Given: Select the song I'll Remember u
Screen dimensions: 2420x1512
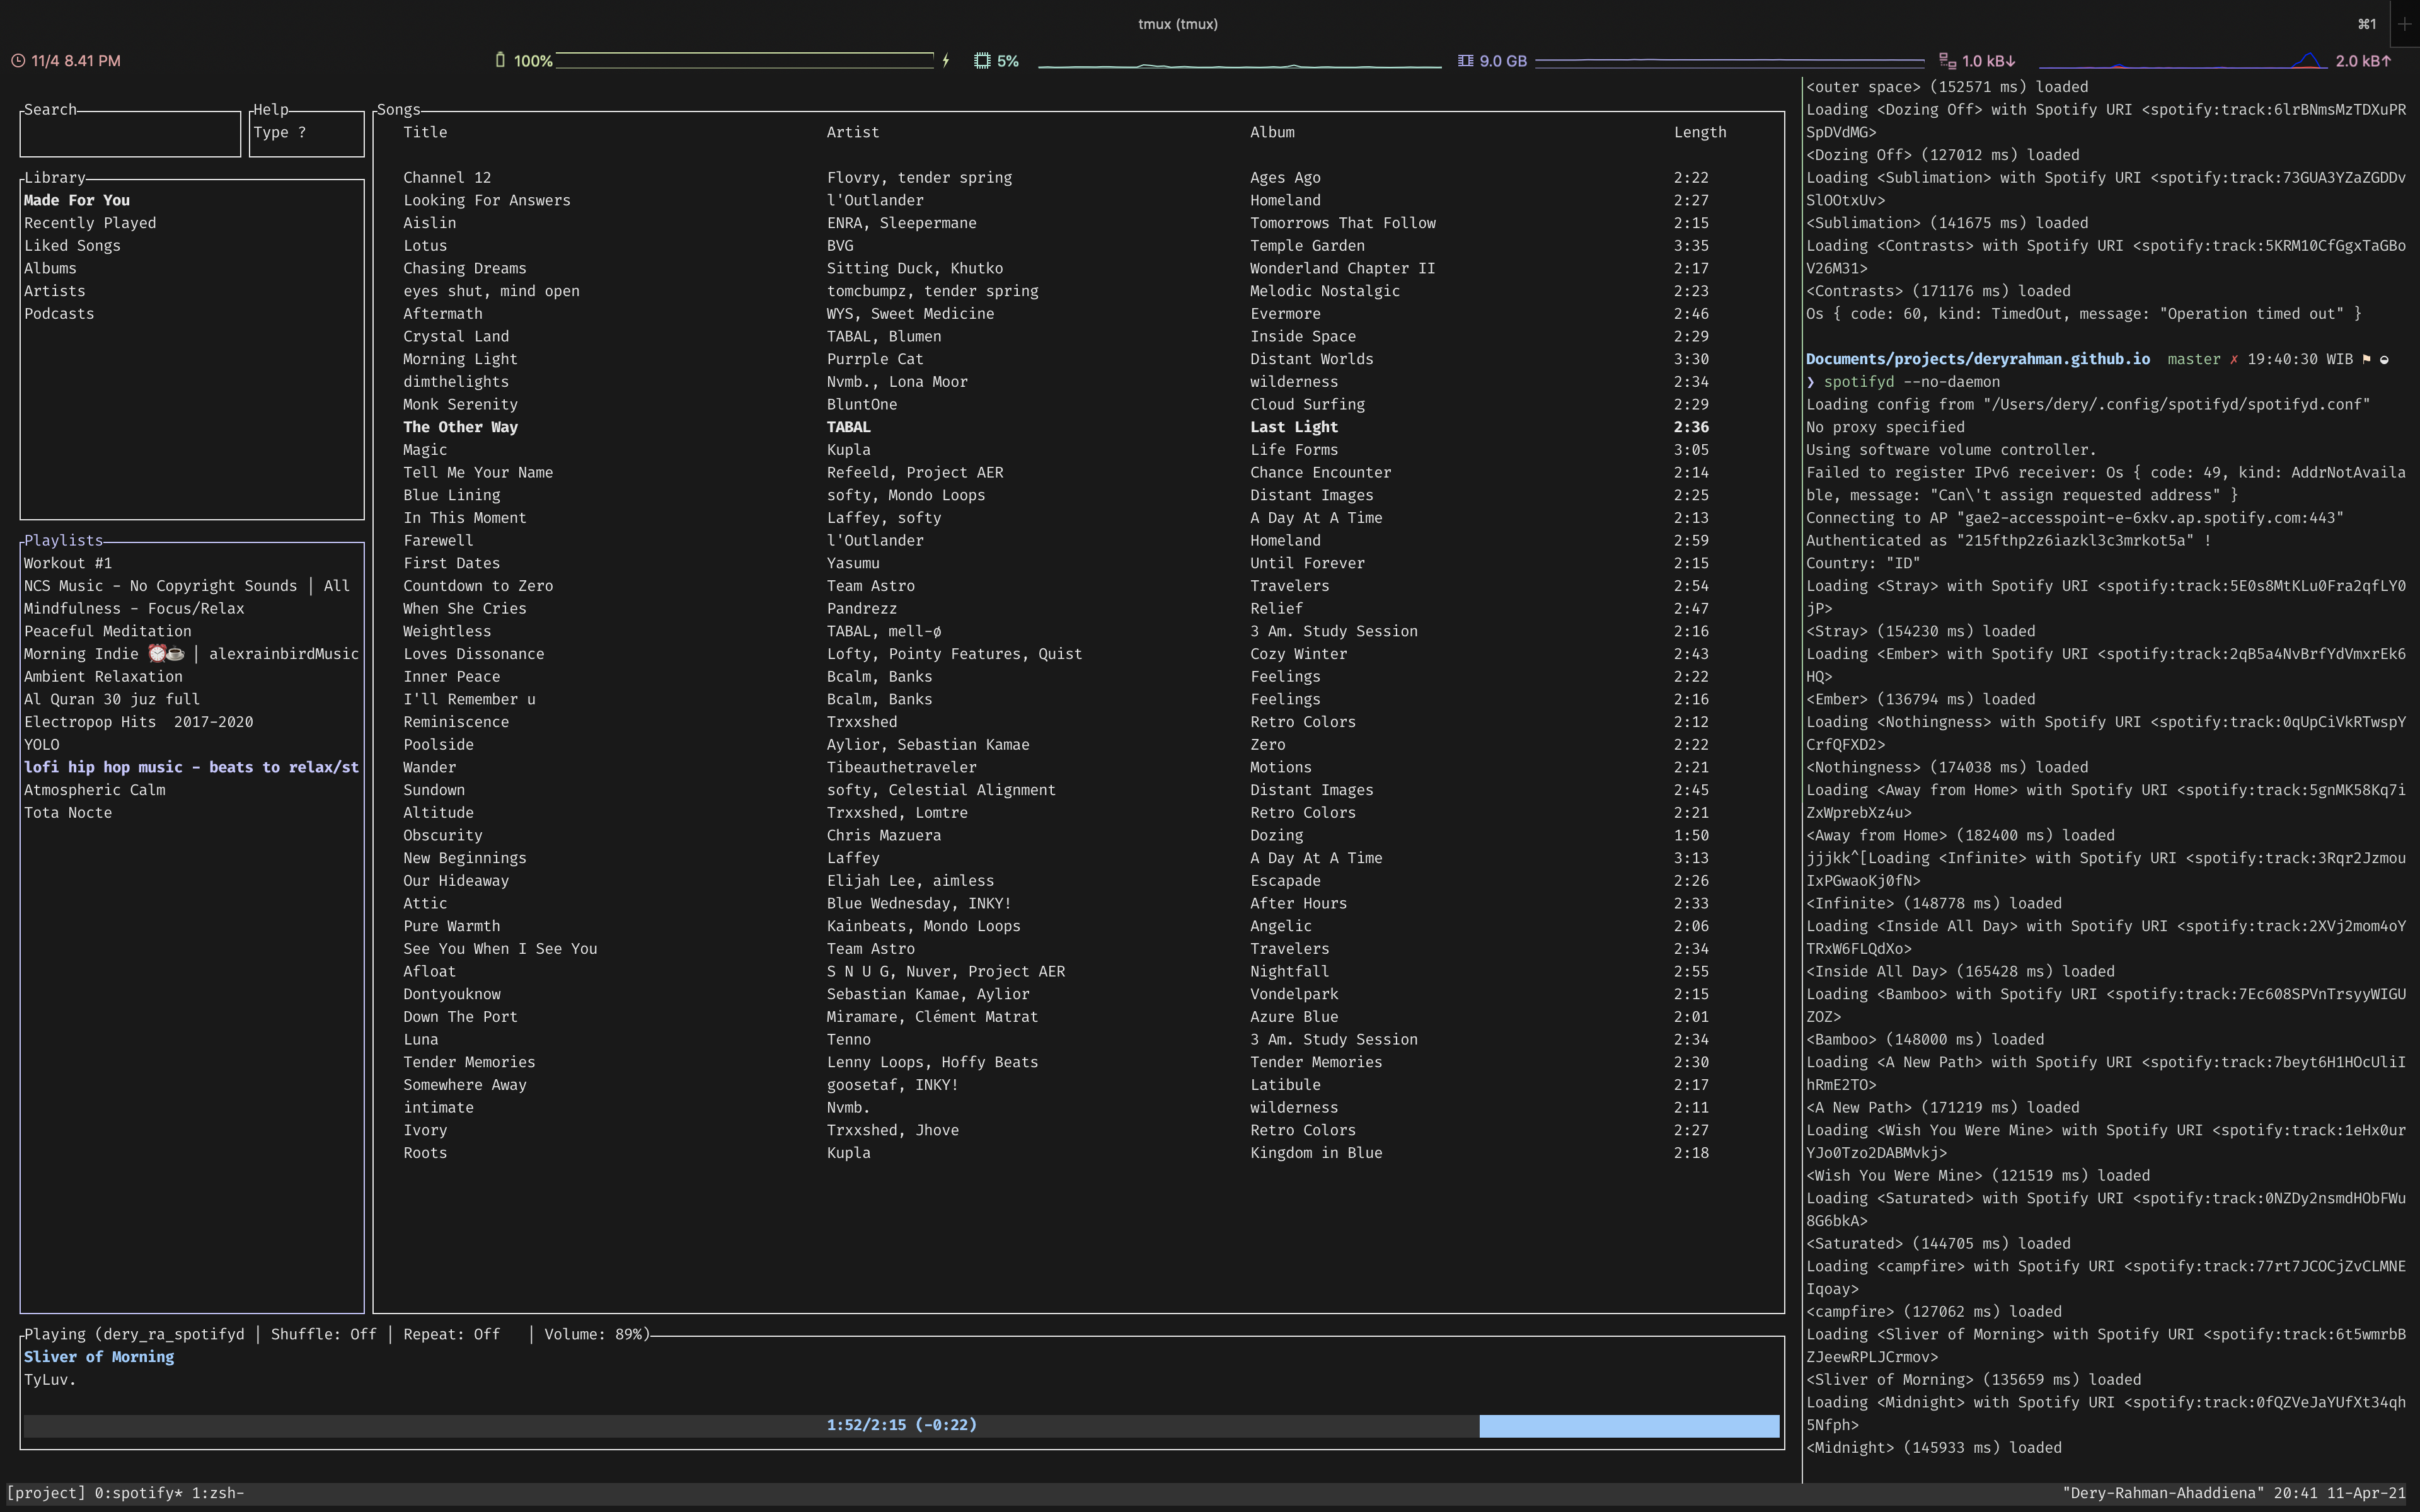Looking at the screenshot, I should click(x=469, y=699).
